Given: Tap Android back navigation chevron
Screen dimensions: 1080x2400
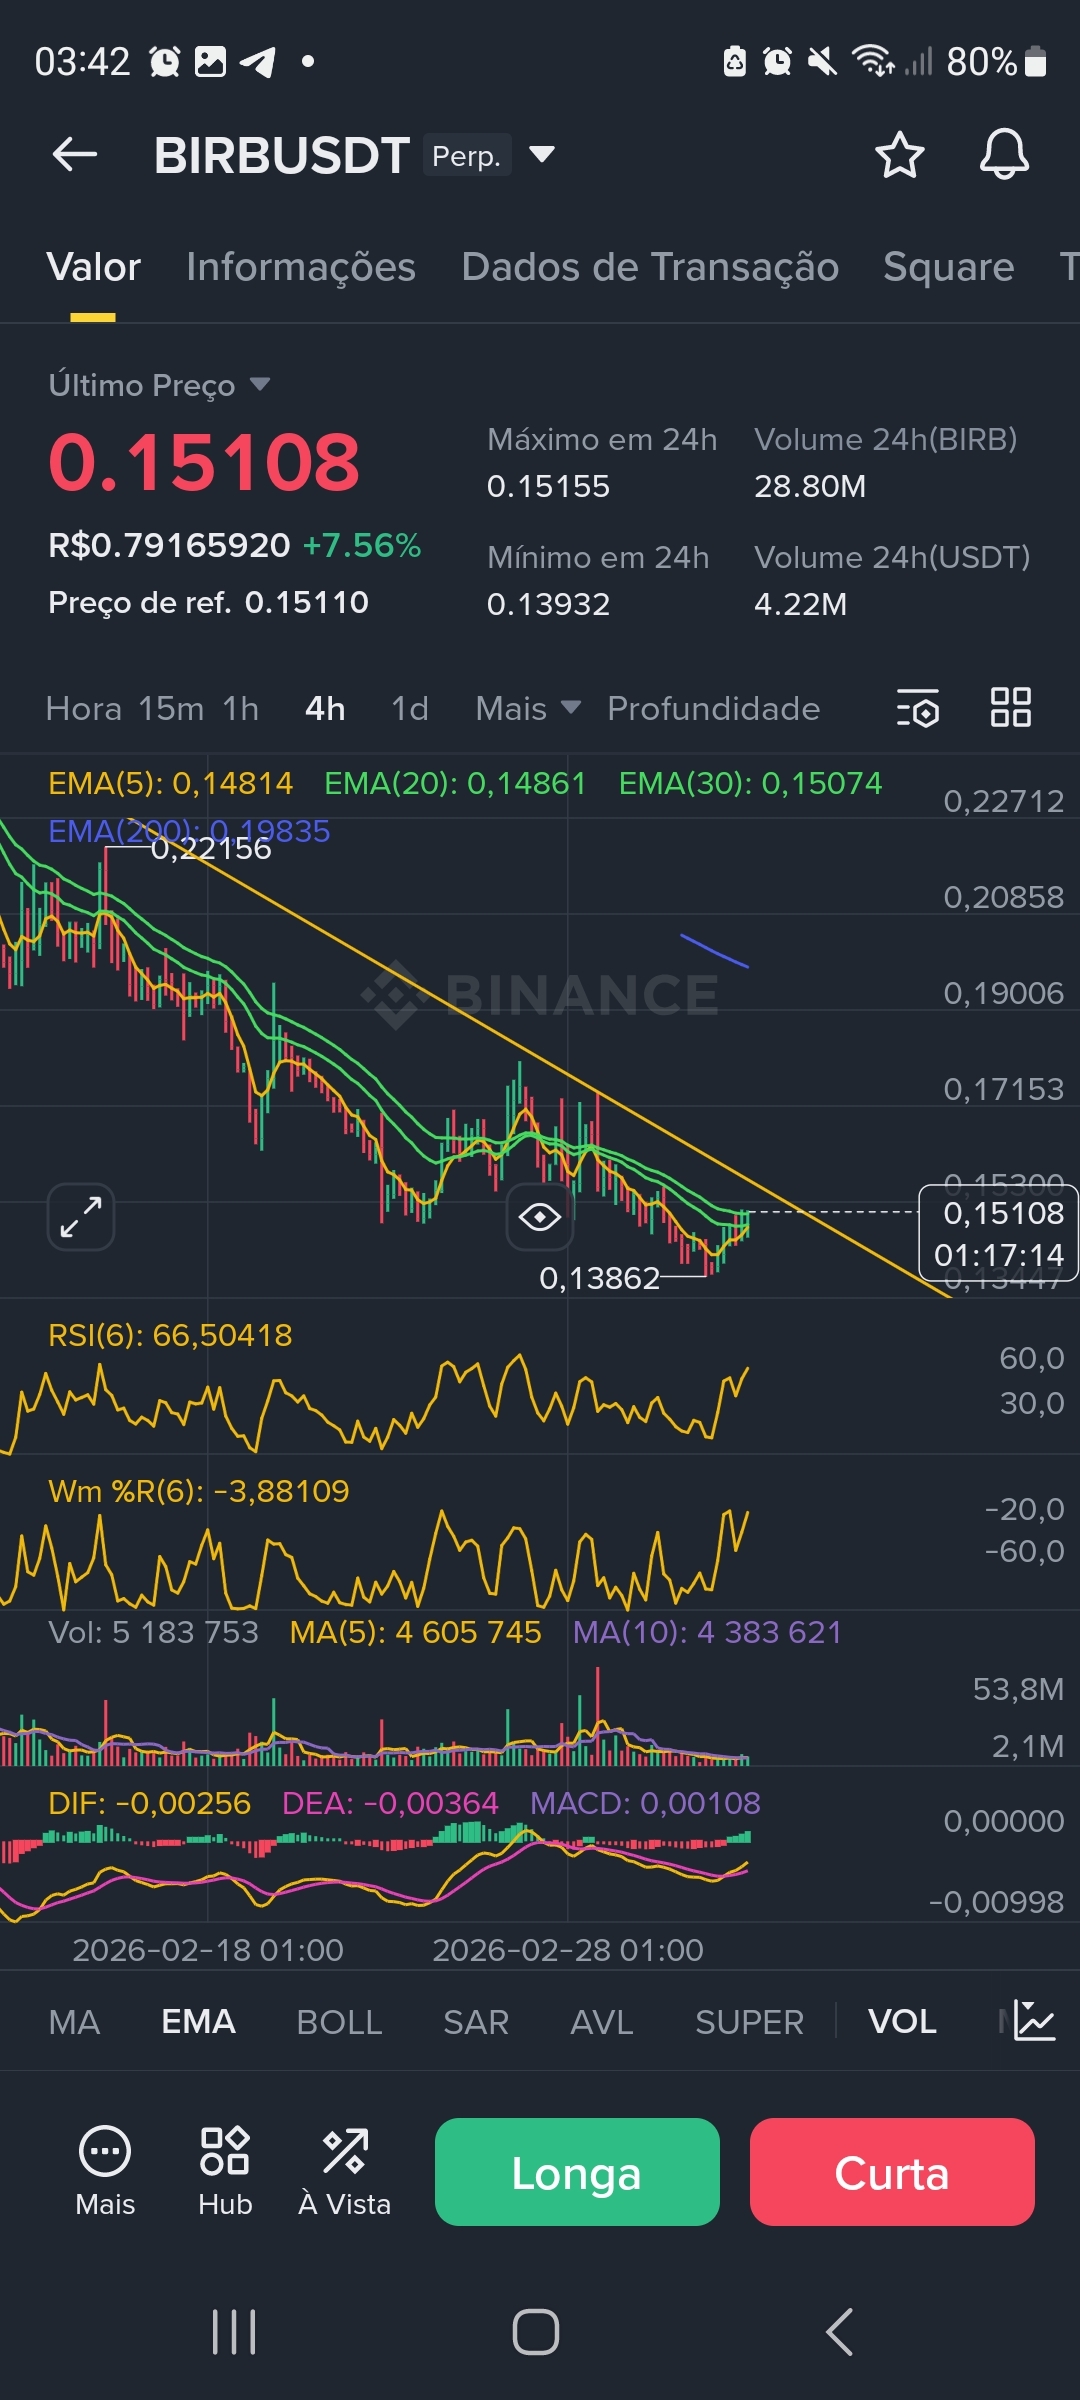Looking at the screenshot, I should [x=840, y=2332].
